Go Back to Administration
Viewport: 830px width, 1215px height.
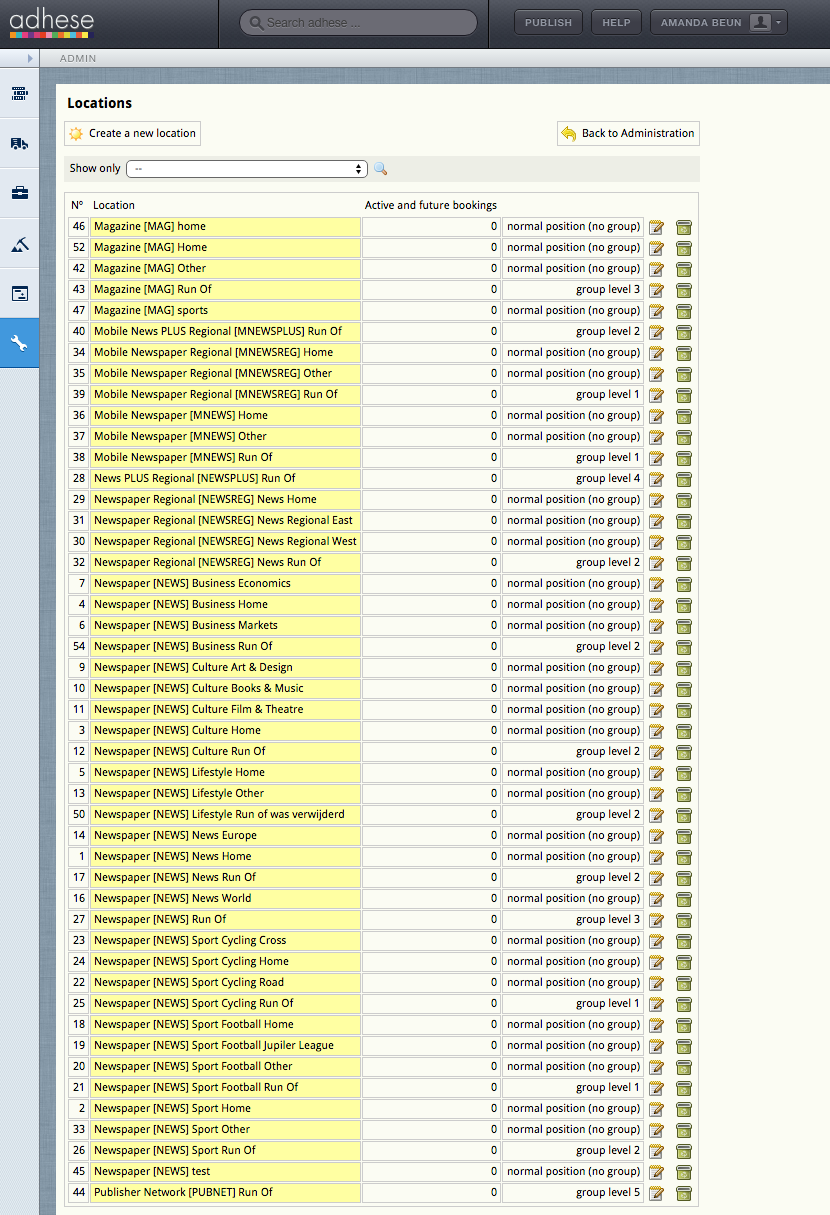click(x=628, y=133)
